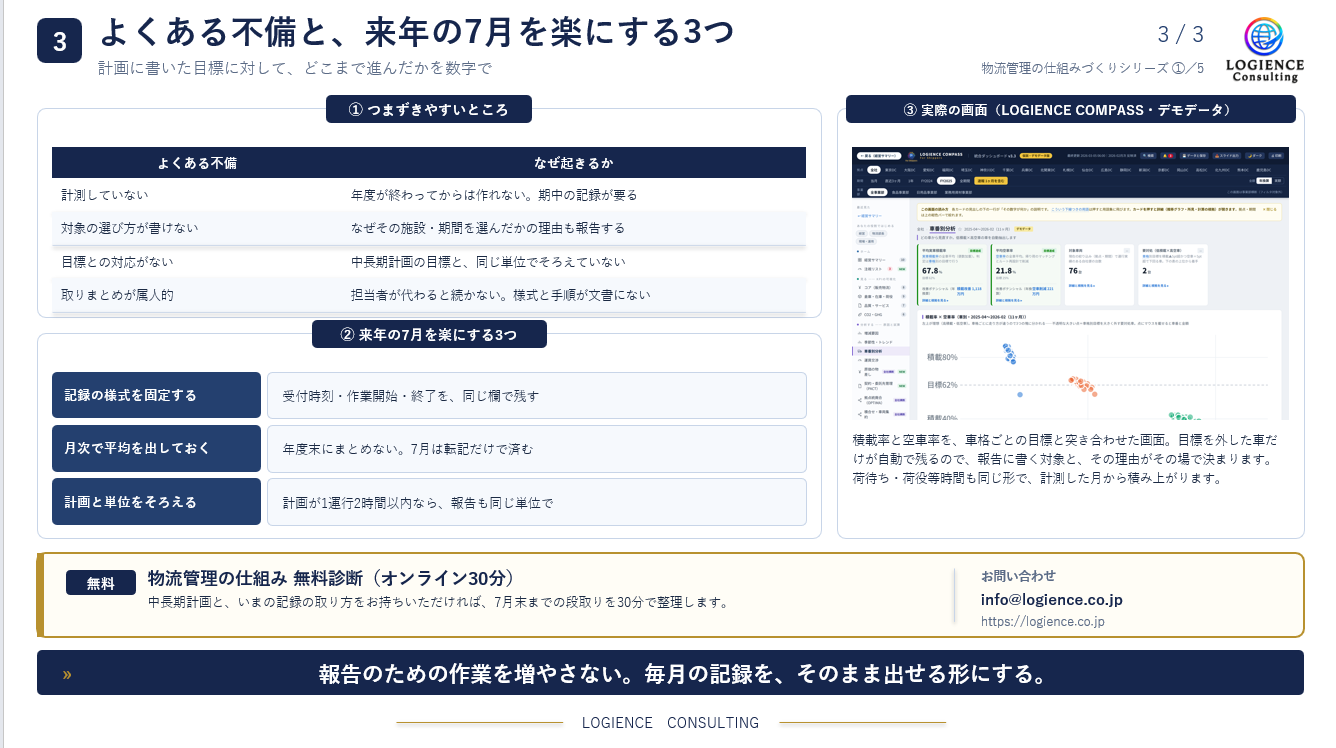Click the blue scatter cluster near 積載80%
The image size is (1336, 748).
coord(1010,354)
